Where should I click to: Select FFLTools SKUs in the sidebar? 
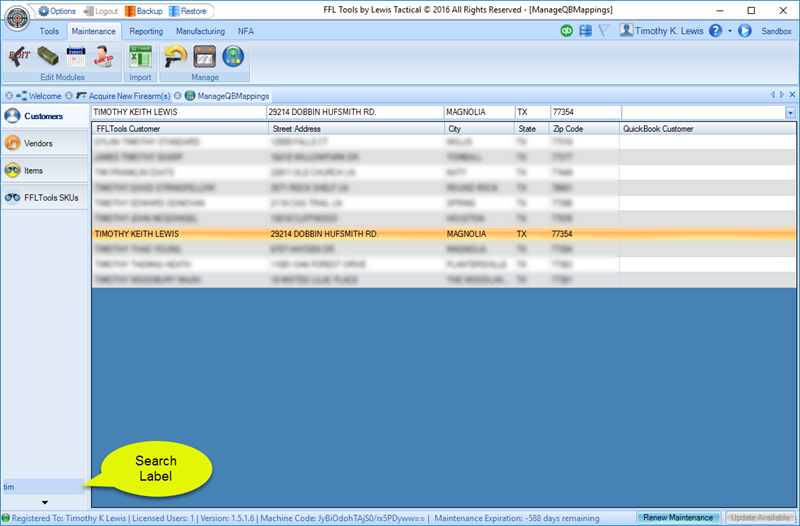click(x=45, y=197)
